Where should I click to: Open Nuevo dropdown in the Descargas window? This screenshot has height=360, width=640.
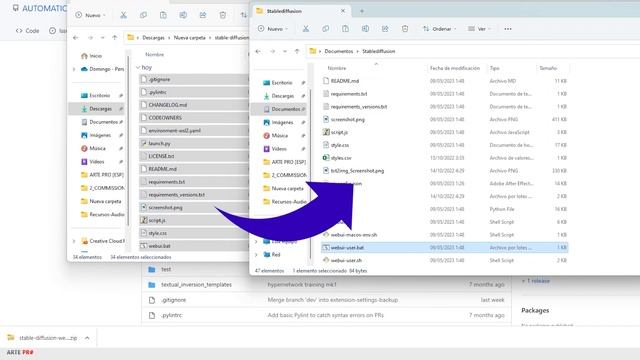(90, 15)
